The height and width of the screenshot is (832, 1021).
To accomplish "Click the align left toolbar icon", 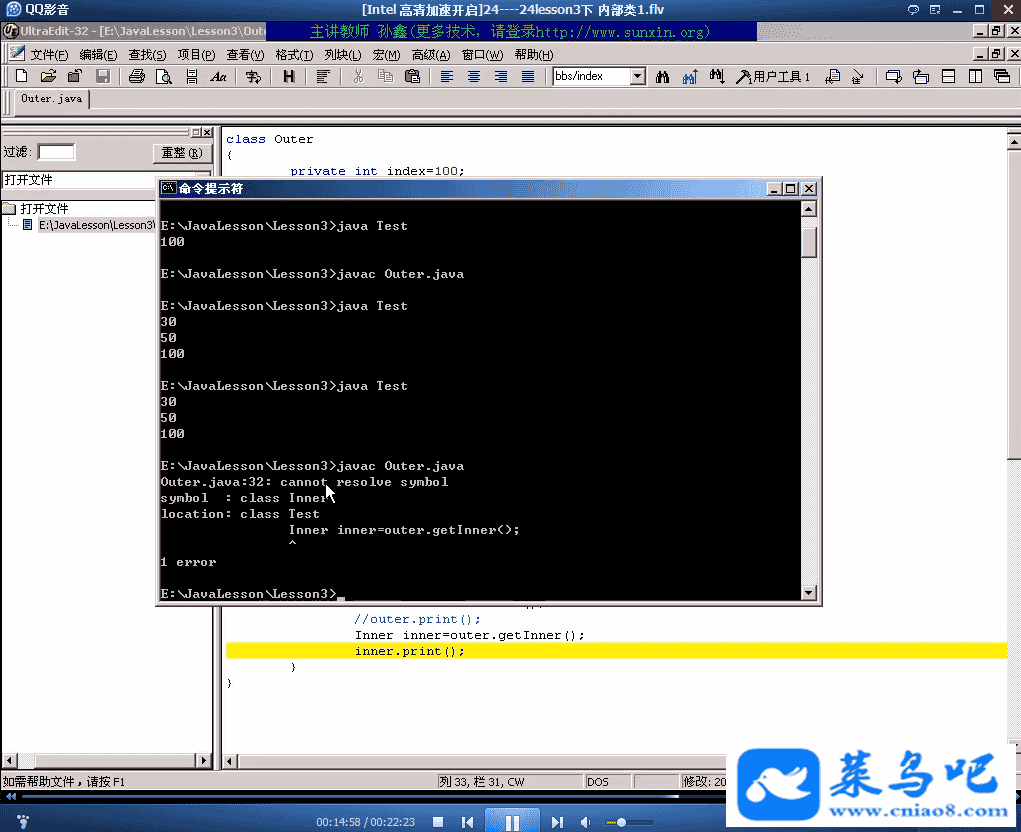I will 447,76.
